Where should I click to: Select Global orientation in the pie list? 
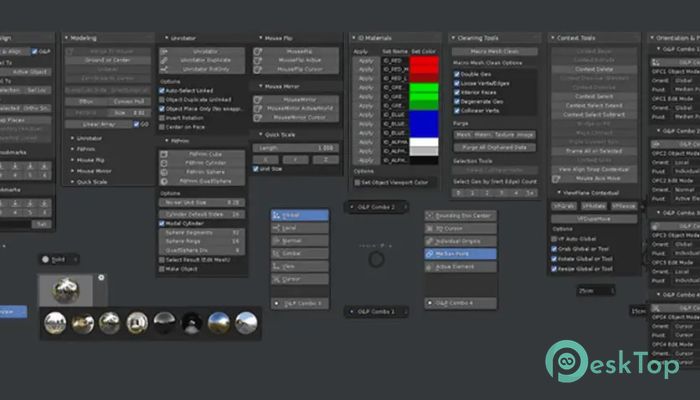coord(300,215)
